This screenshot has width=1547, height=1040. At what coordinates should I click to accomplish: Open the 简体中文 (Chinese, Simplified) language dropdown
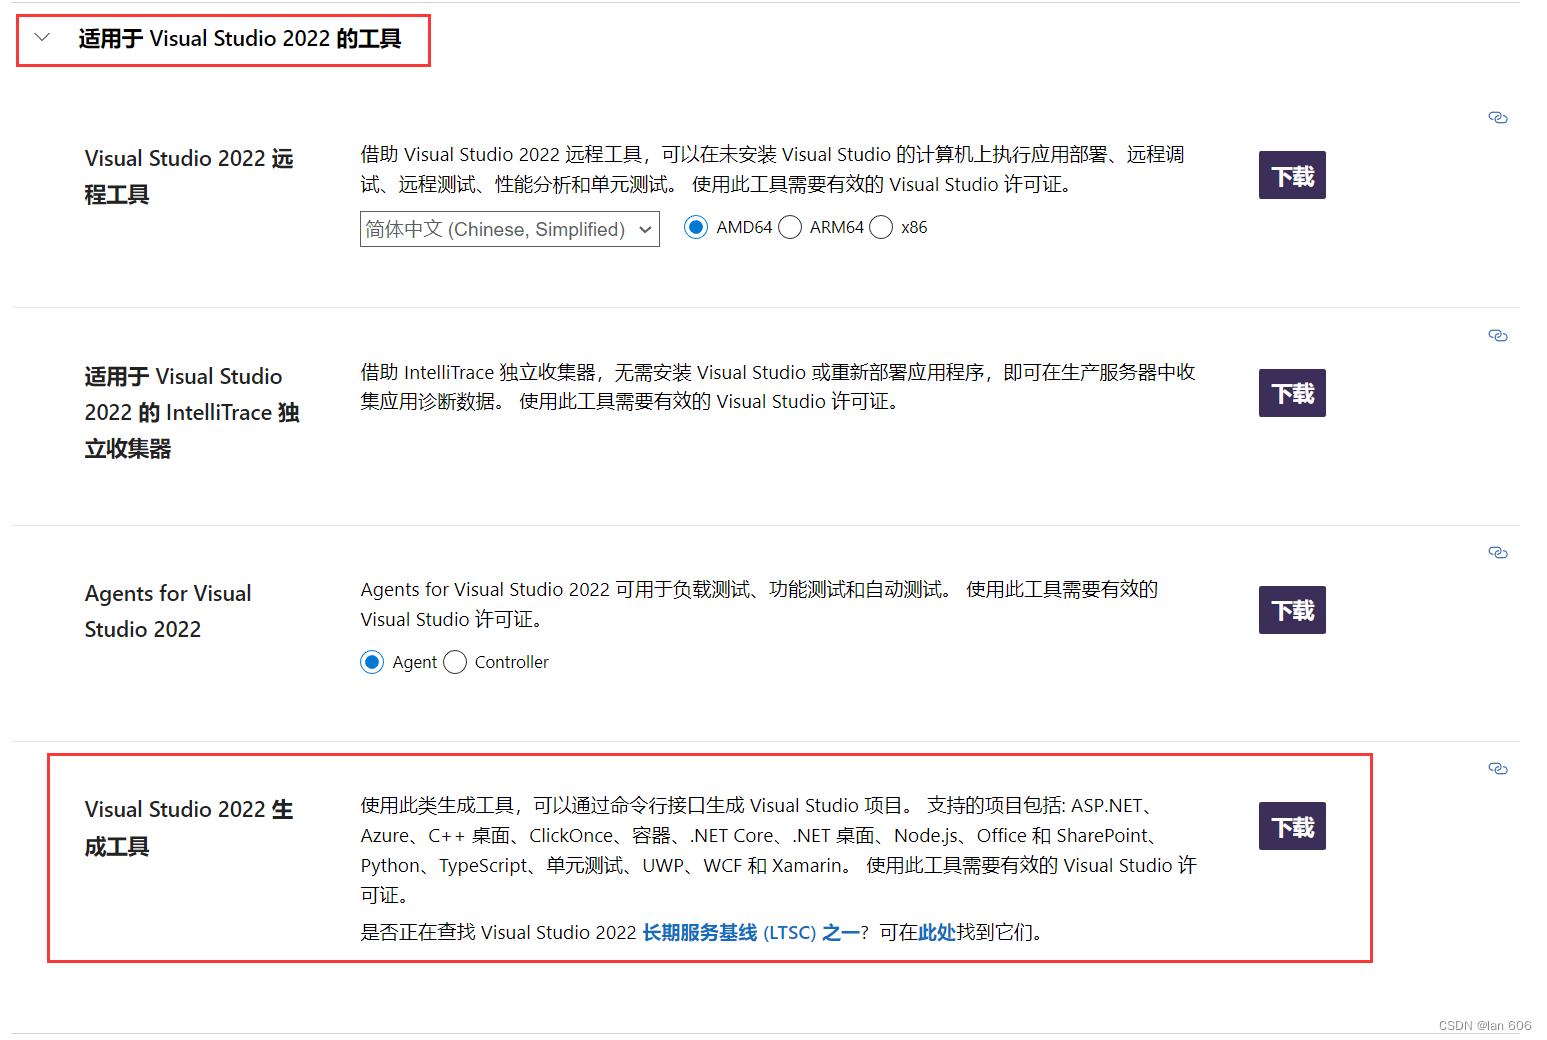(509, 229)
